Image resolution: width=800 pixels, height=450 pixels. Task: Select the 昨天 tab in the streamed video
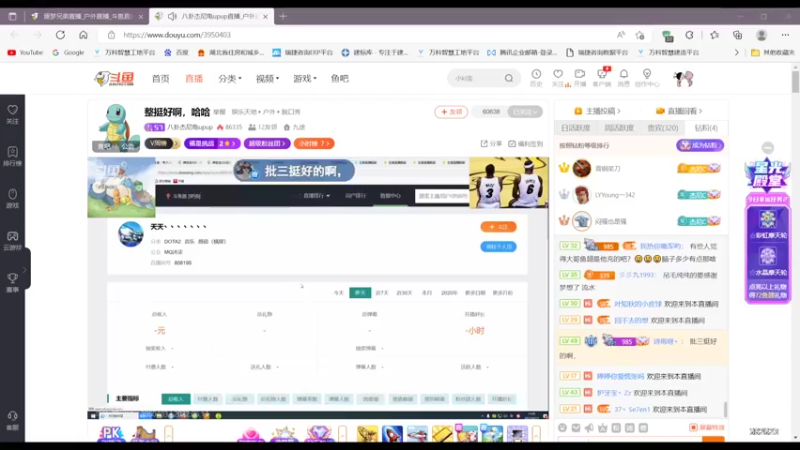tap(360, 293)
